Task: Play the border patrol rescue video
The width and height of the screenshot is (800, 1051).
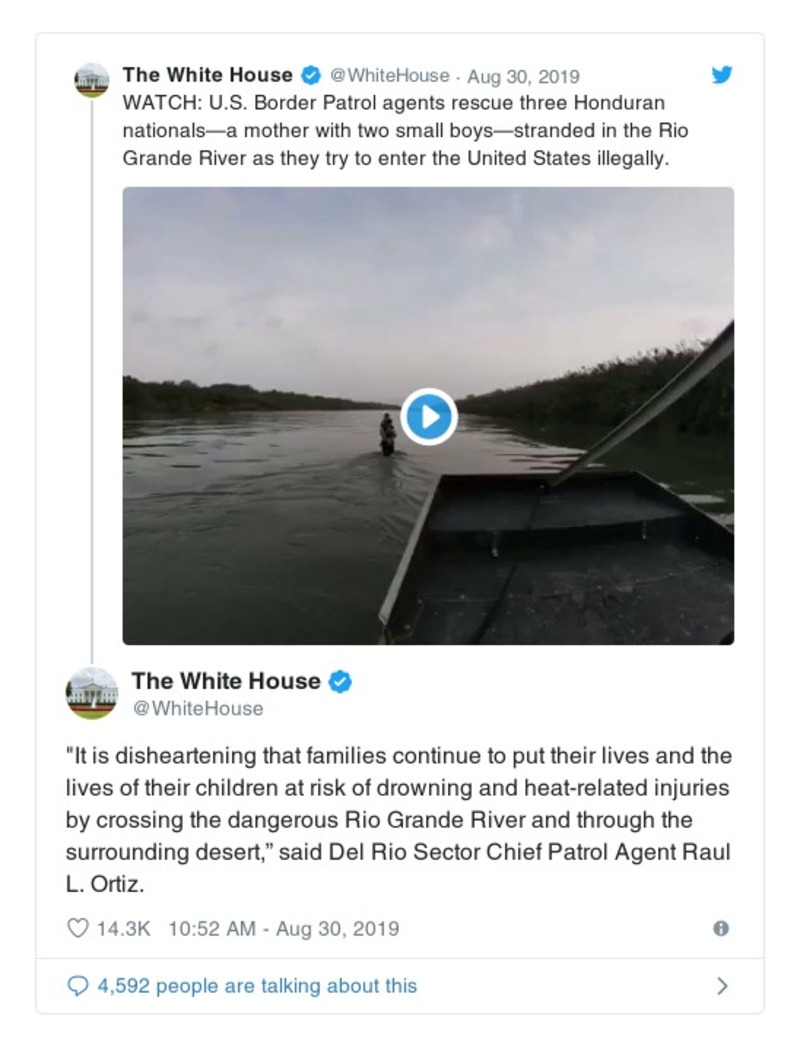Action: coord(428,417)
